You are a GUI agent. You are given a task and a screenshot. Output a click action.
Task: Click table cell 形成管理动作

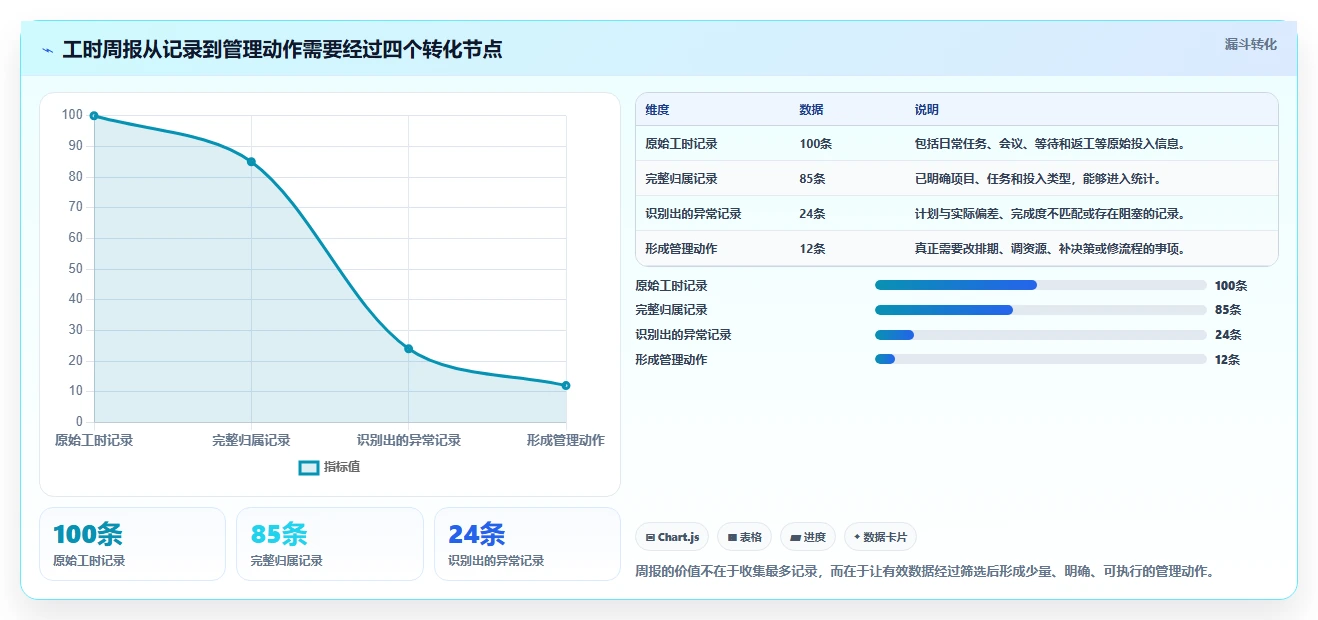coord(681,249)
